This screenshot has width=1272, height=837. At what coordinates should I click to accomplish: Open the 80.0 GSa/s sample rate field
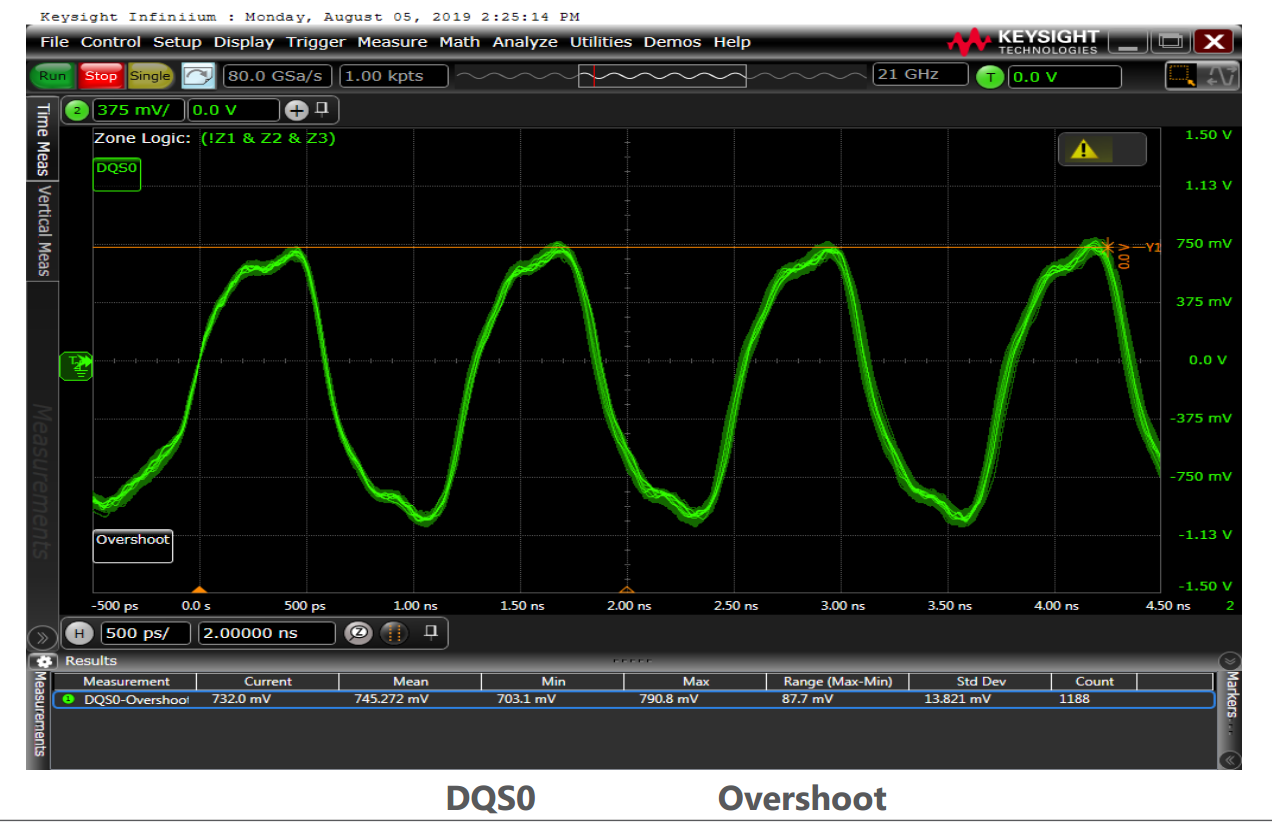tap(277, 76)
